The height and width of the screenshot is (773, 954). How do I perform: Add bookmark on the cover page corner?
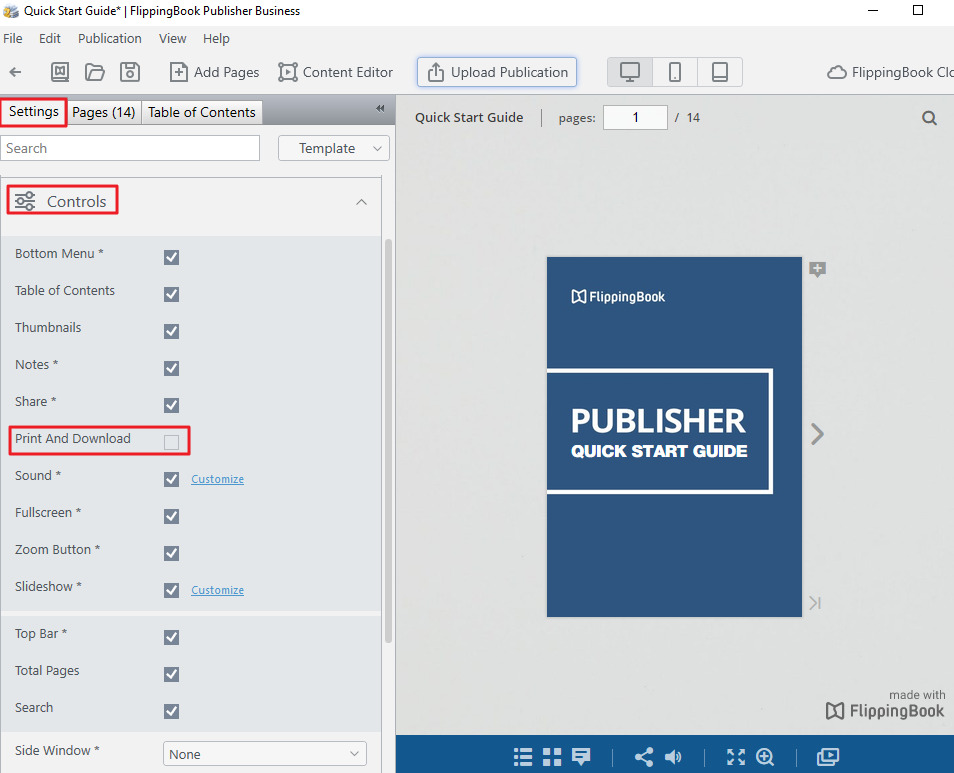point(817,269)
